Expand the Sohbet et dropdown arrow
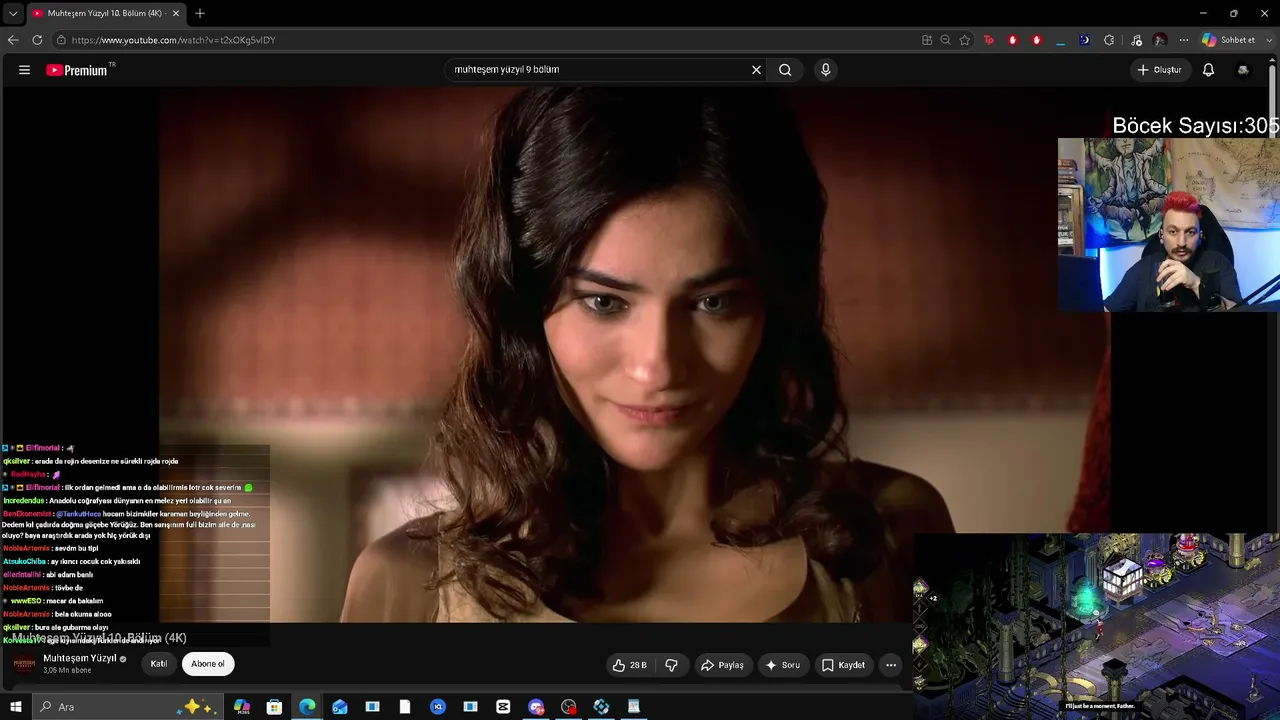 [x=1270, y=40]
